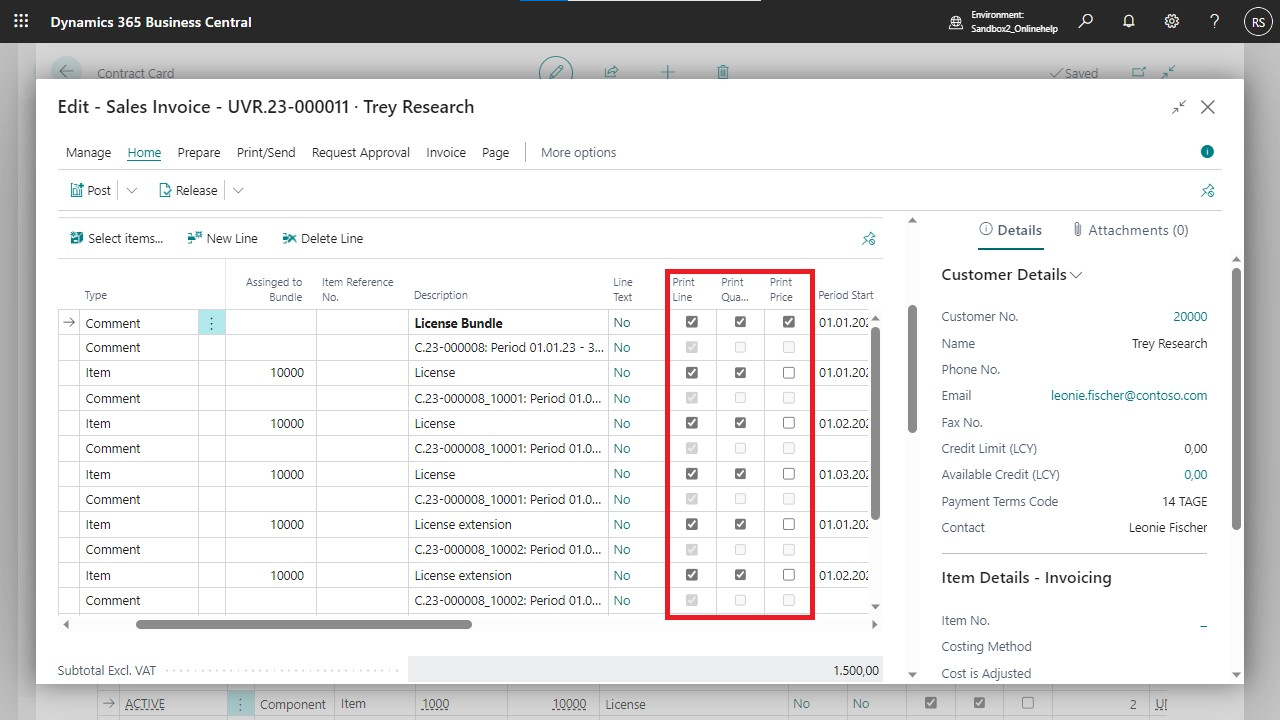Switch to the Attachments tab
Viewport: 1280px width, 720px height.
tap(1130, 230)
